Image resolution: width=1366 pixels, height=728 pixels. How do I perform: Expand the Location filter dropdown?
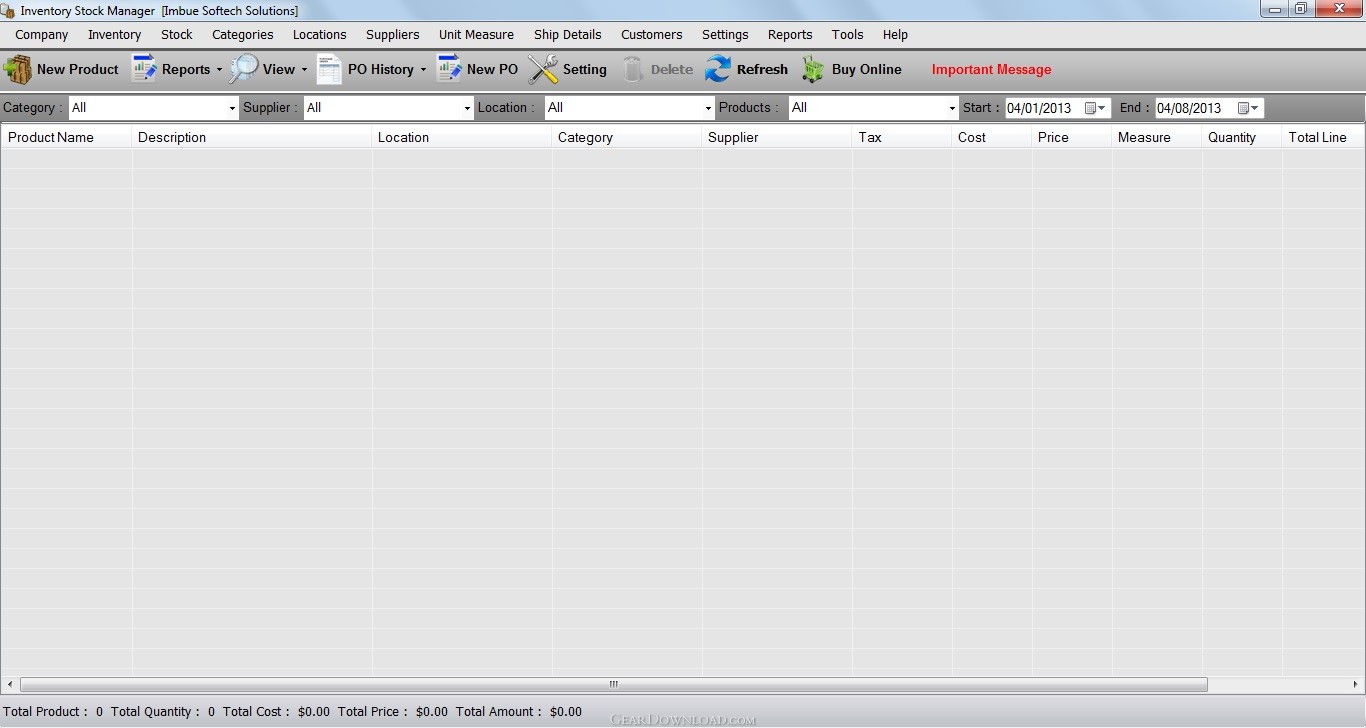[x=708, y=108]
